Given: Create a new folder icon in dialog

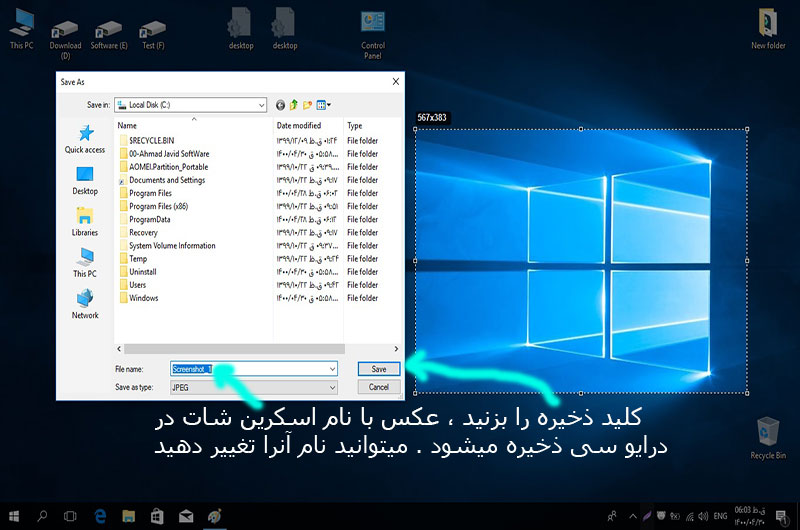Looking at the screenshot, I should [307, 105].
